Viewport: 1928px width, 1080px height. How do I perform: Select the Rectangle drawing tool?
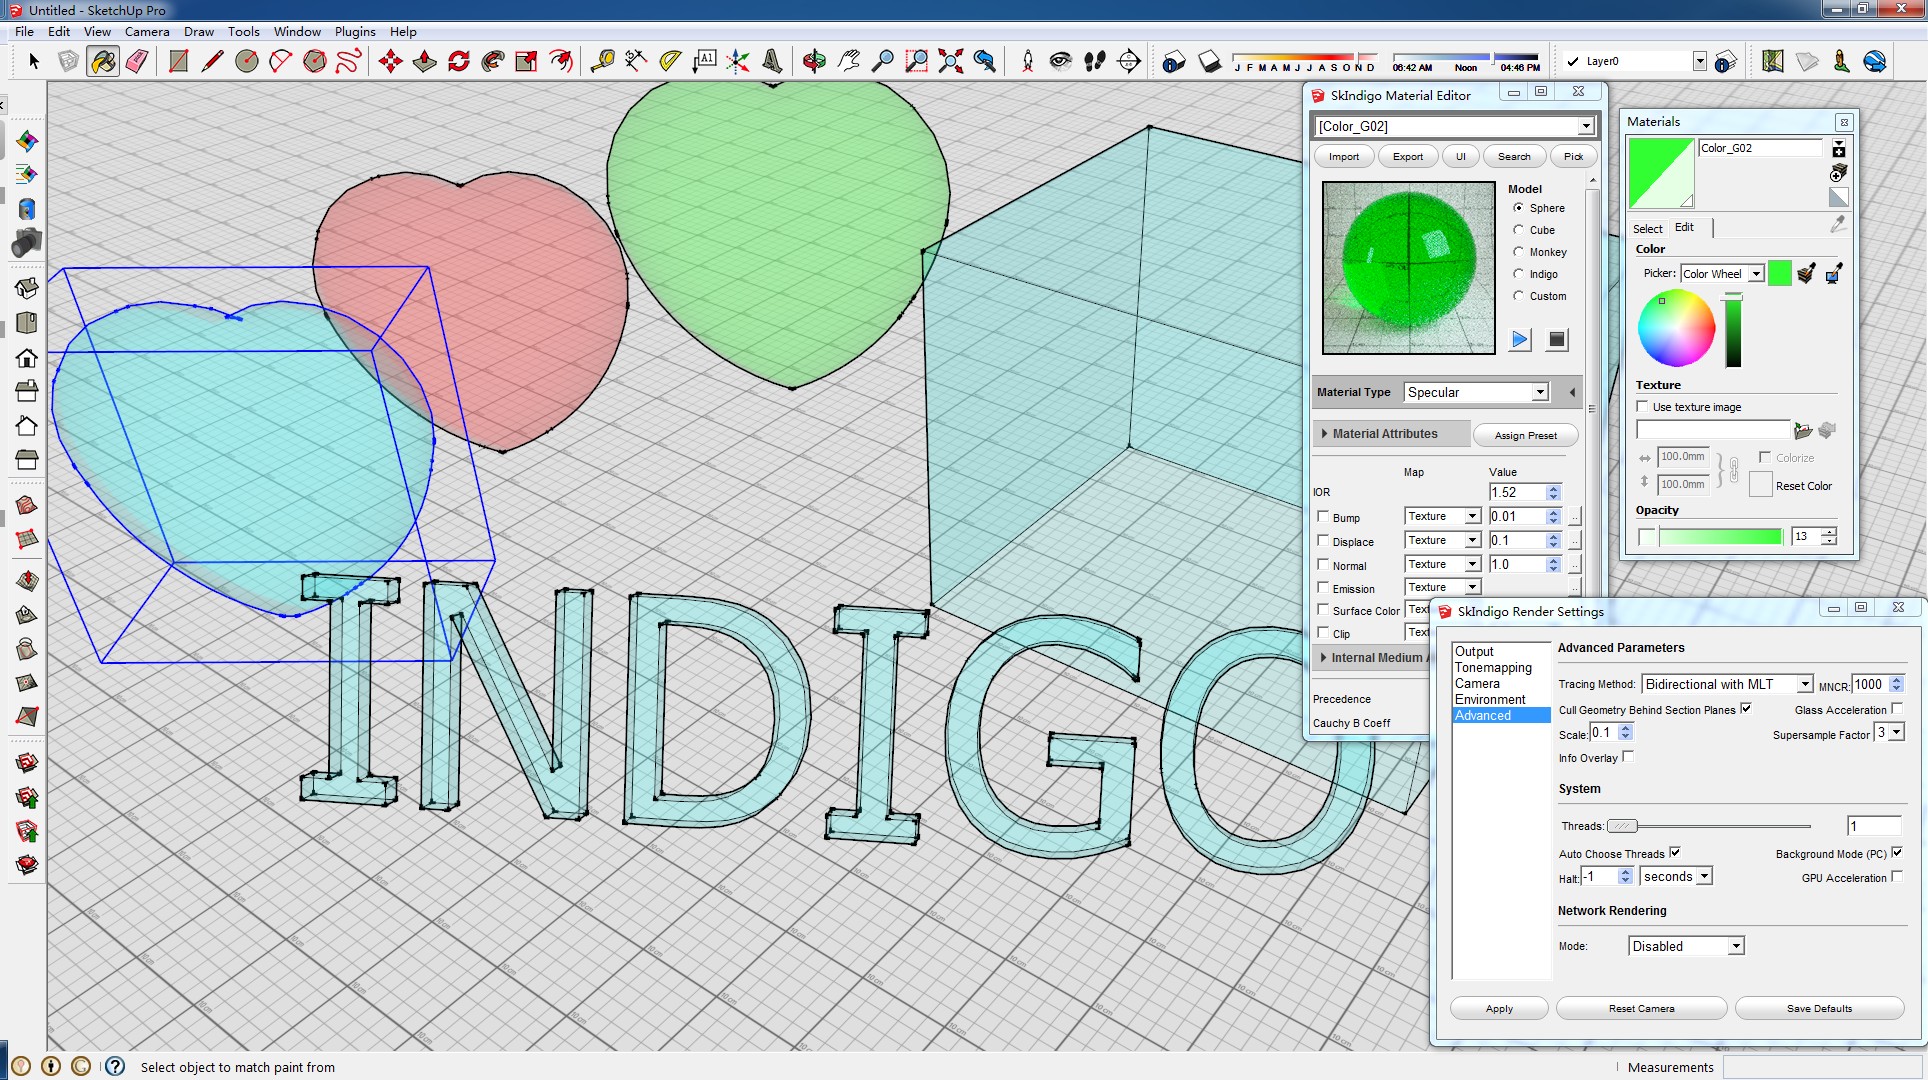tap(178, 62)
